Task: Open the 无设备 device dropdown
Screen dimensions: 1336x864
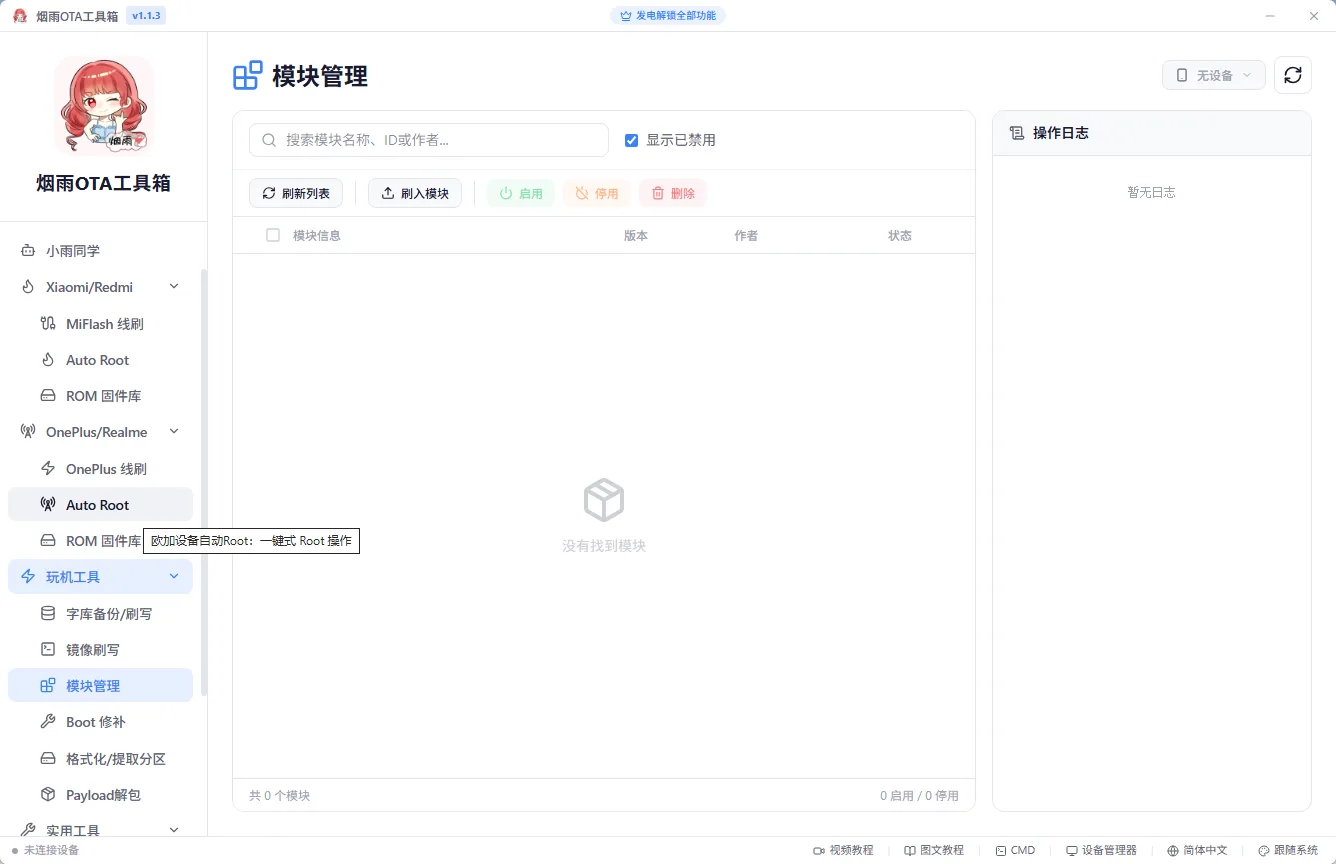Action: (x=1214, y=75)
